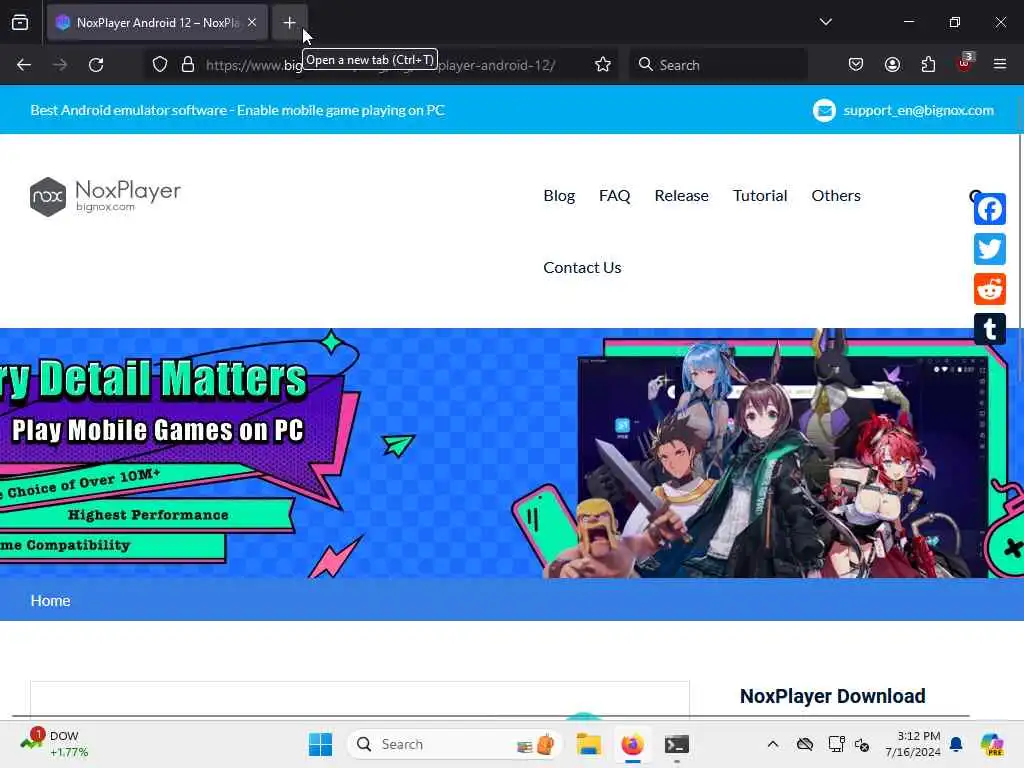Open the cloud sync tray icon
The height and width of the screenshot is (768, 1024).
pos(805,744)
